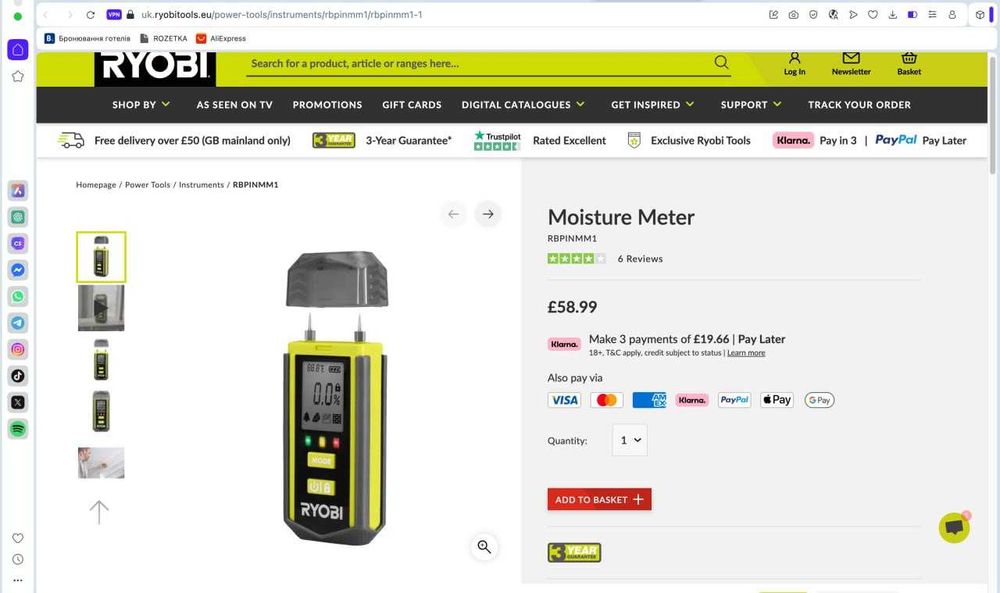Select the product video thumbnail

click(x=101, y=308)
